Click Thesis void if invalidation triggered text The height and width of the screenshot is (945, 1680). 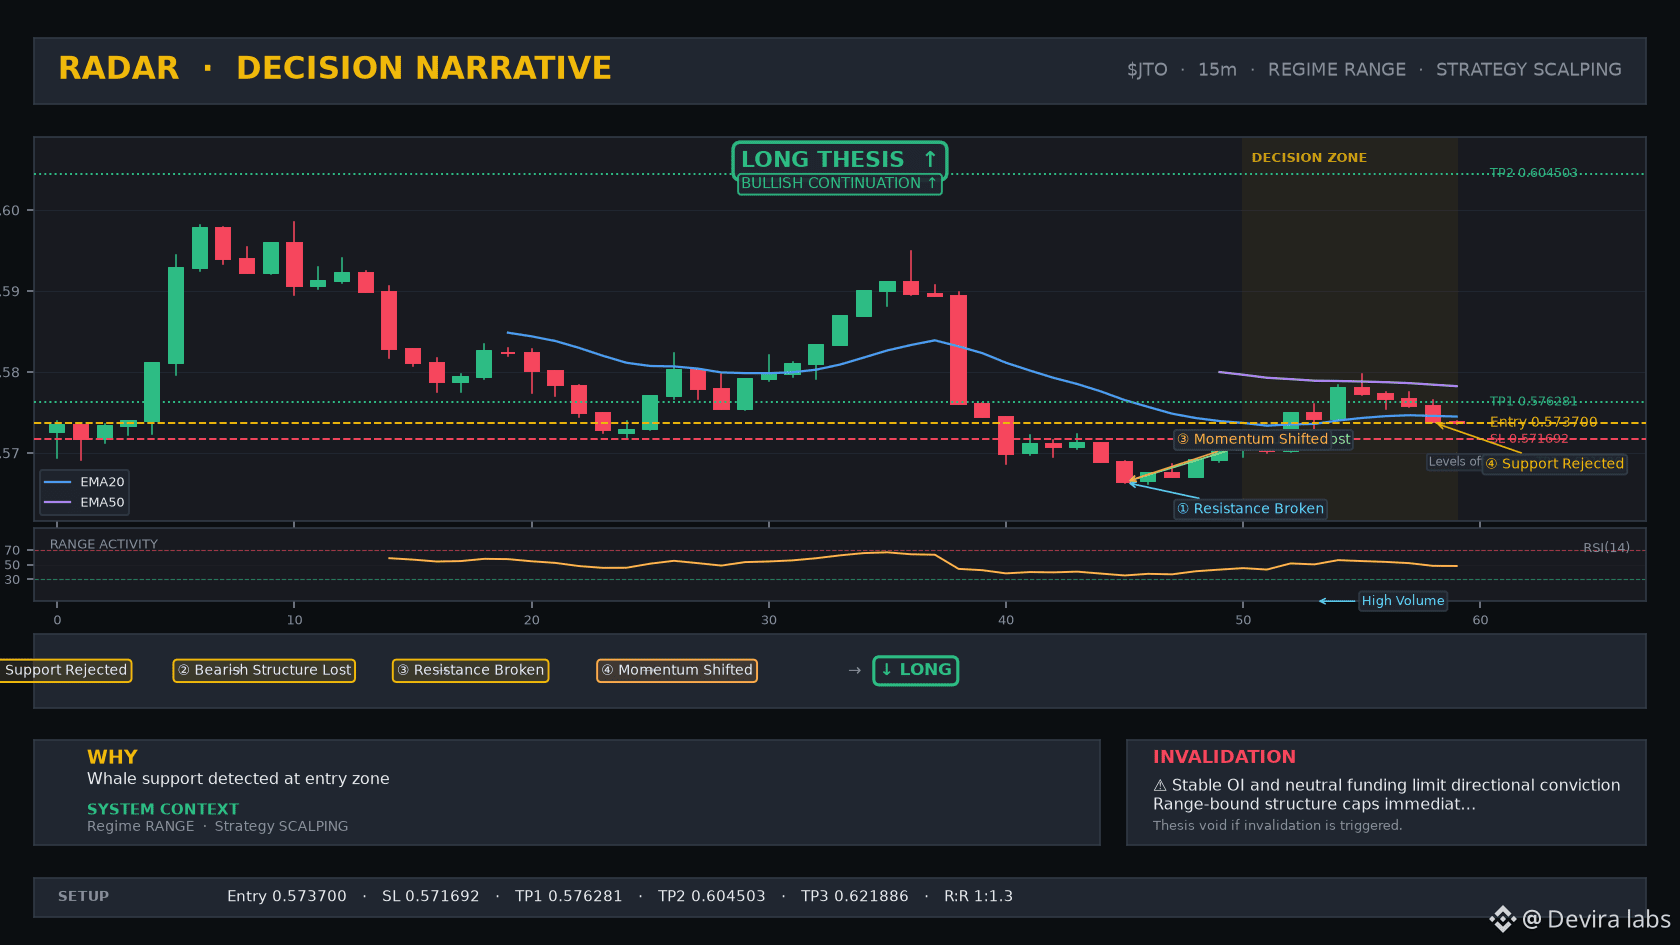pos(1277,826)
